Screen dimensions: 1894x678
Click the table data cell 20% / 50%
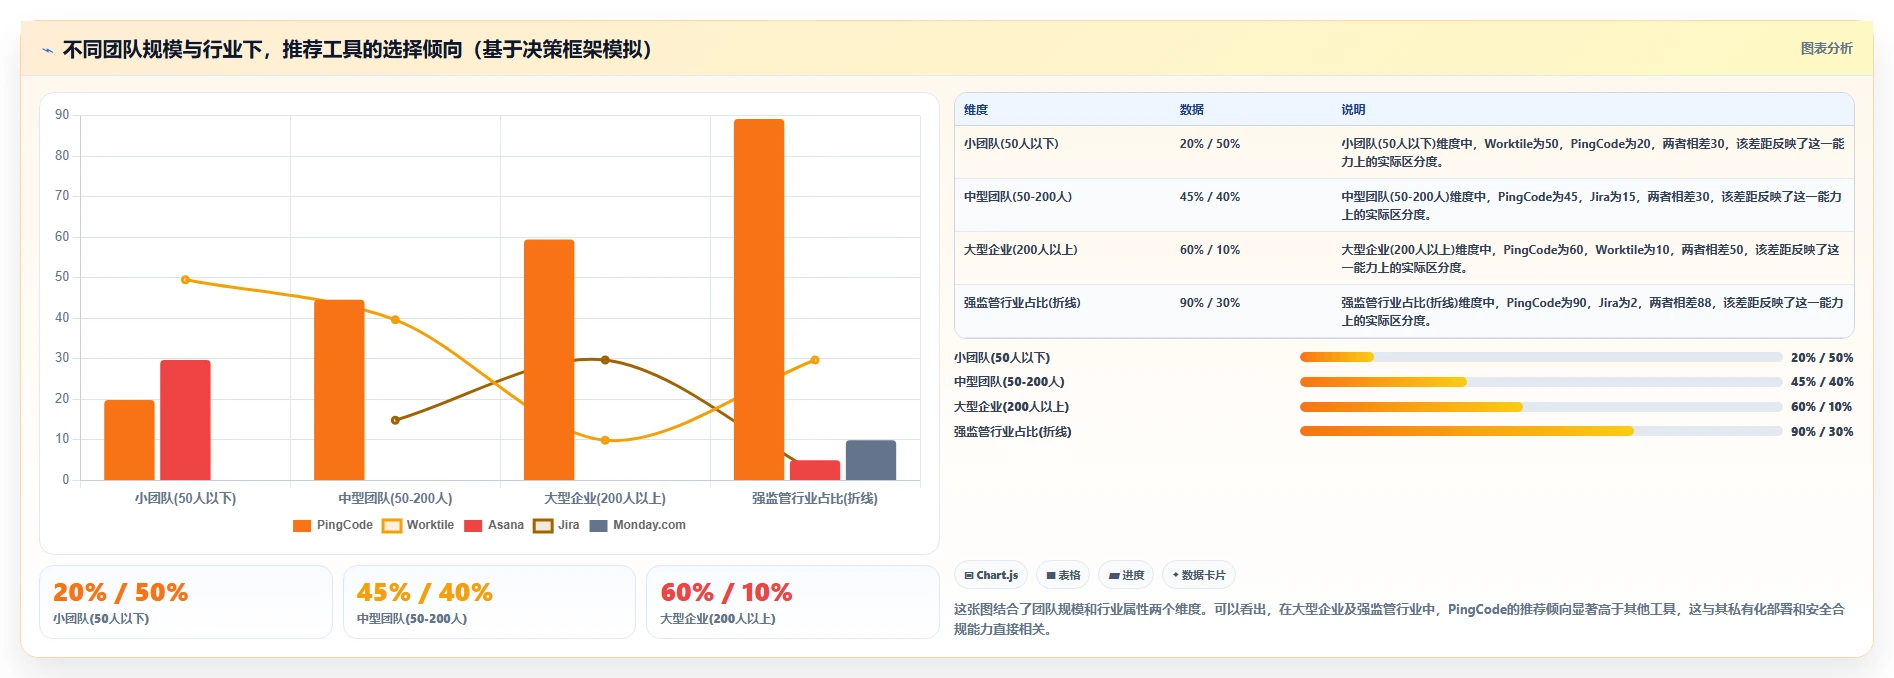pos(1209,144)
